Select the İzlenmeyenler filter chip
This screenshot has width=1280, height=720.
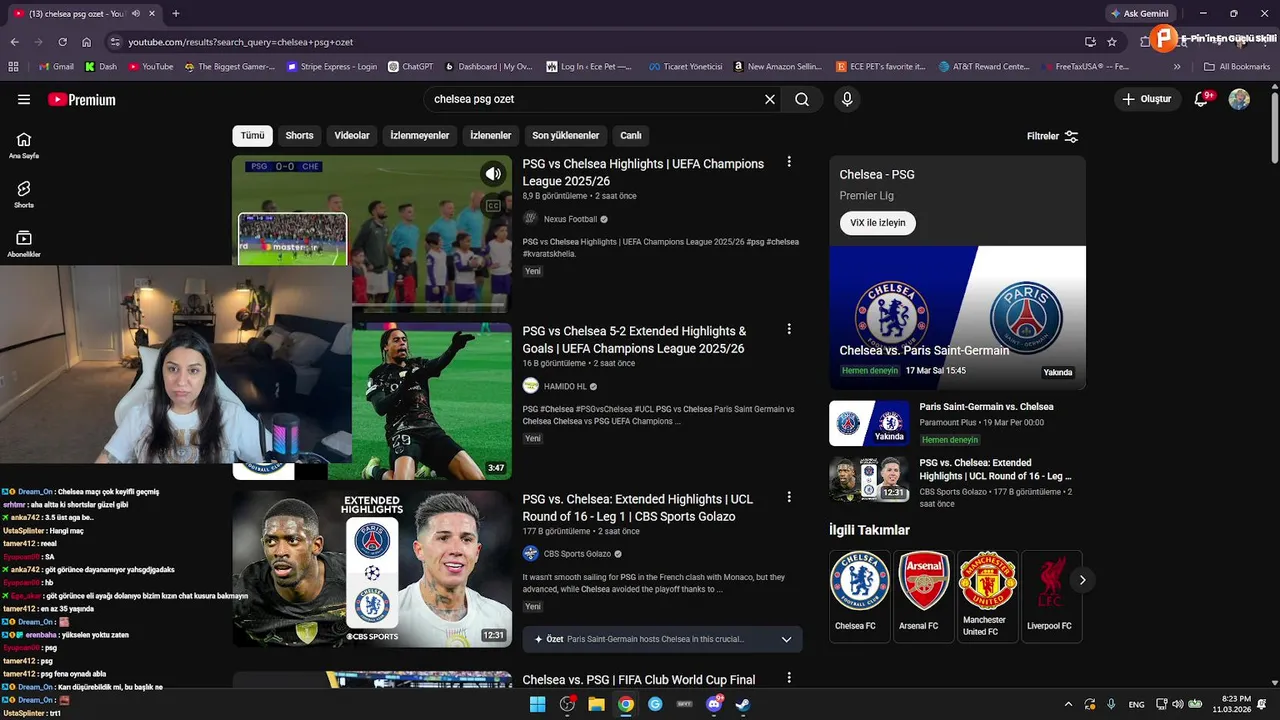(420, 135)
